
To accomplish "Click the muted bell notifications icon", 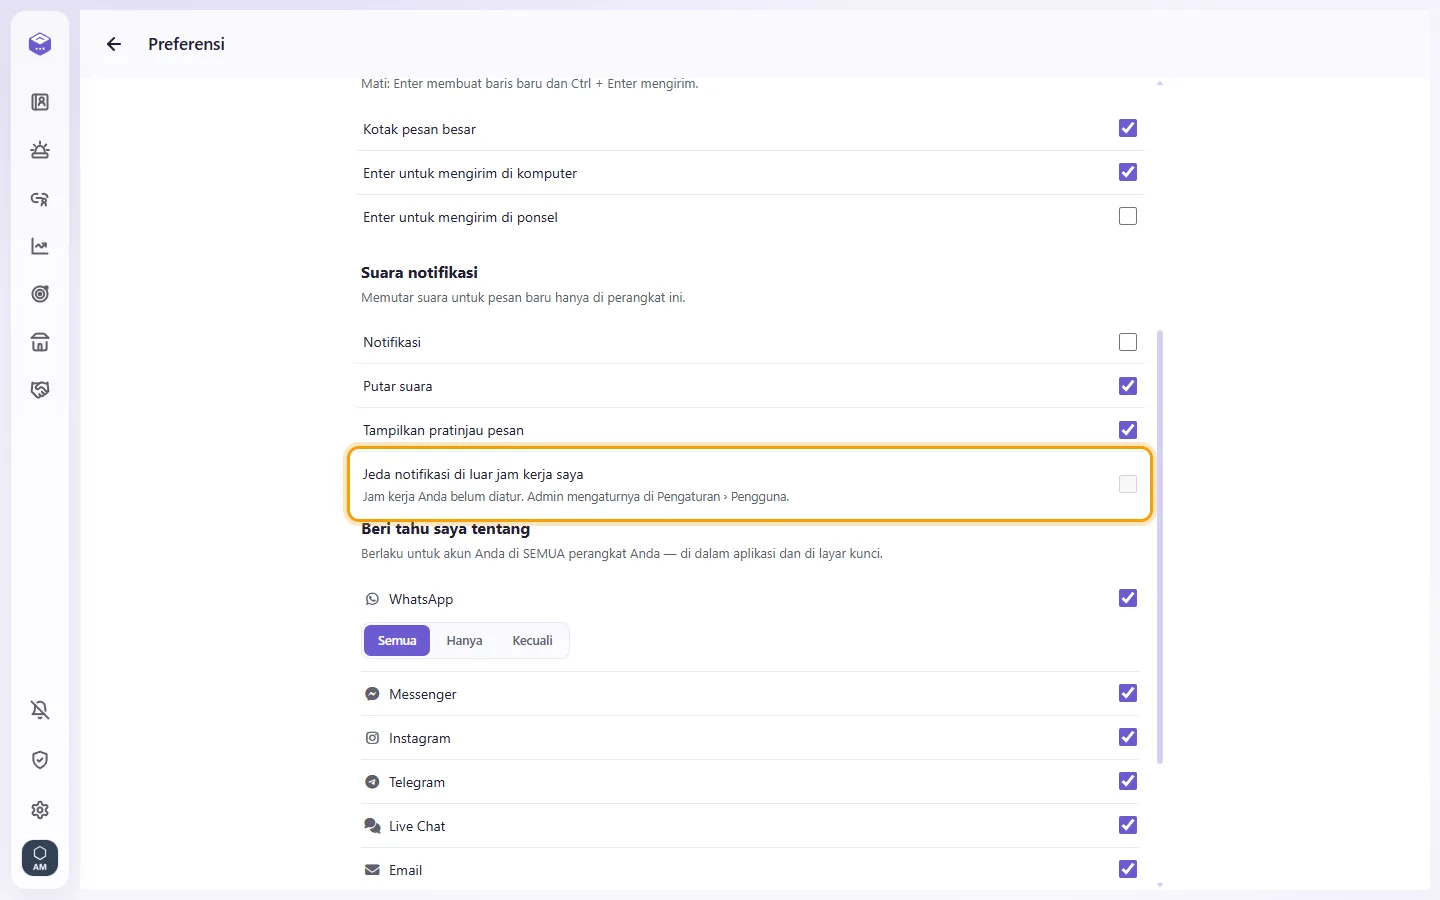I will coord(40,710).
